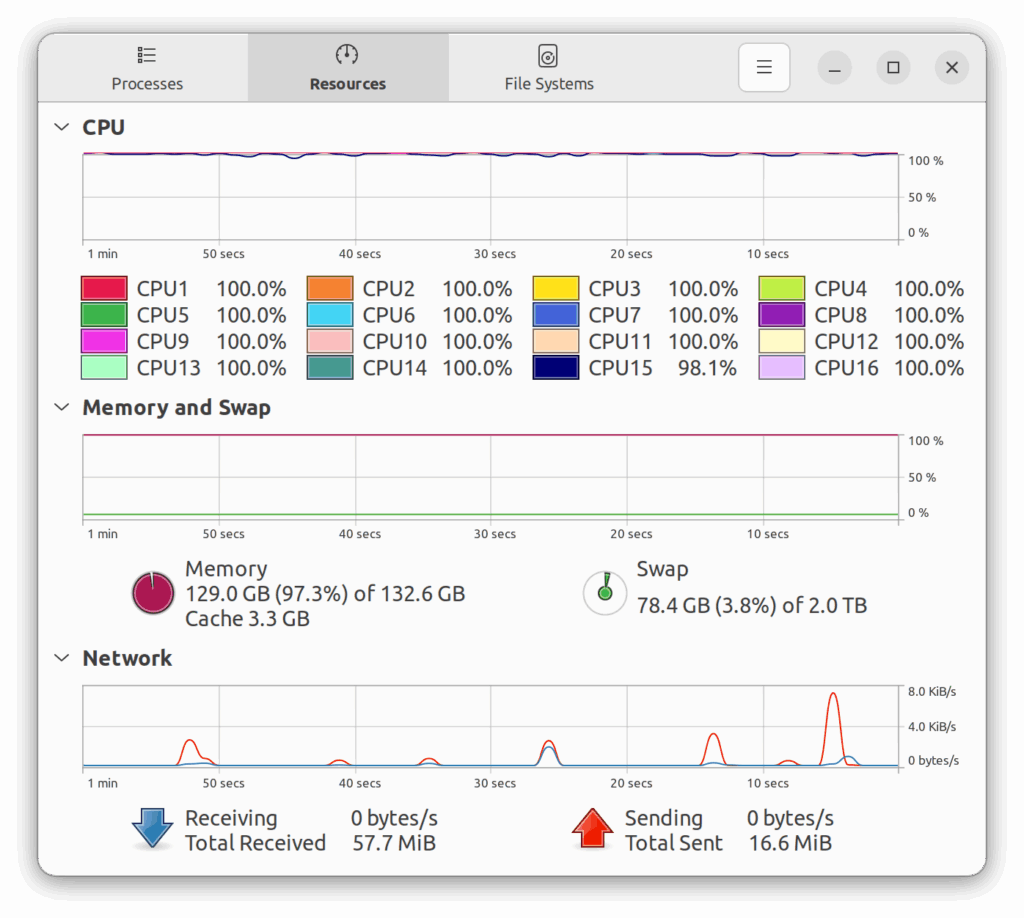Click the Memory pie chart icon
The width and height of the screenshot is (1024, 918).
(x=153, y=593)
